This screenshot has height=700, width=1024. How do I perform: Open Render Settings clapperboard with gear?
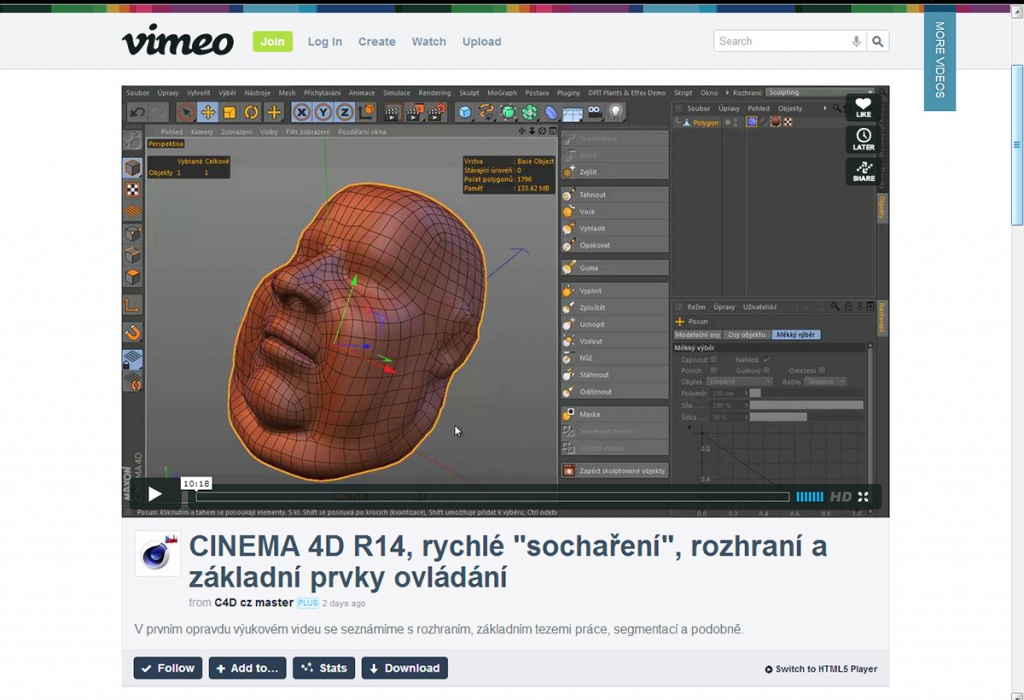tap(436, 112)
